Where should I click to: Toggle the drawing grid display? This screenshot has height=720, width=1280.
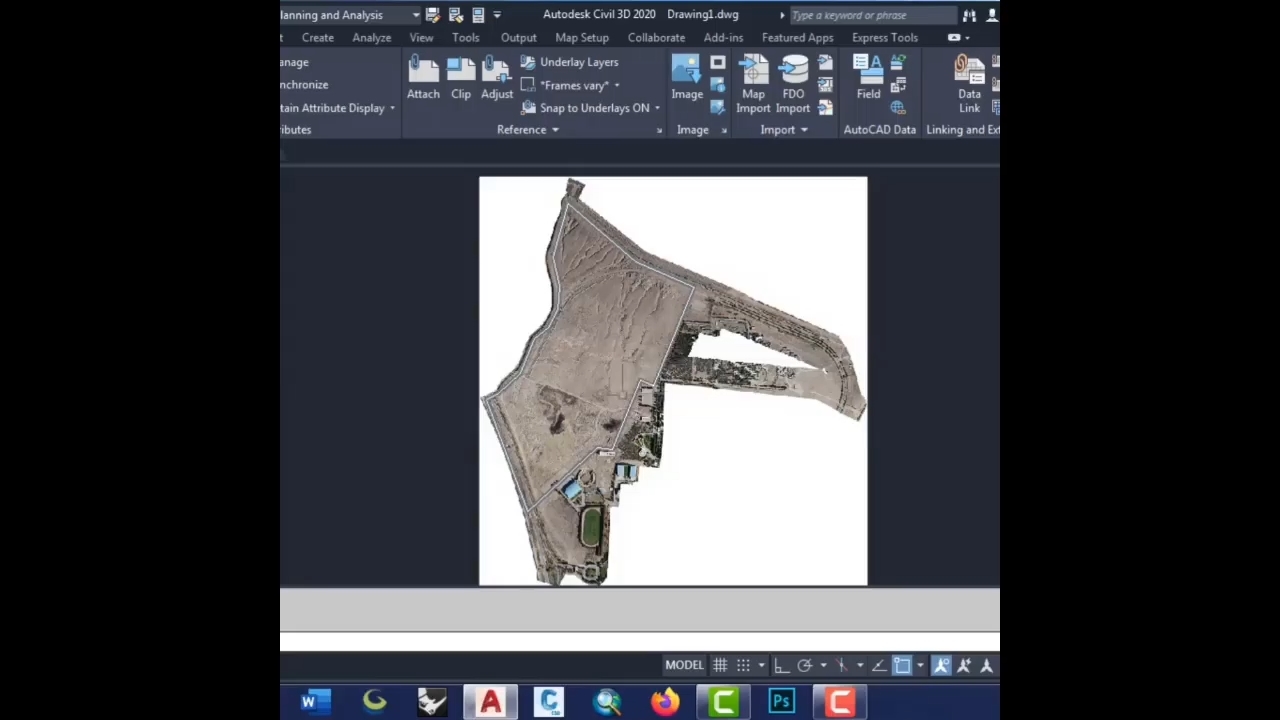pos(720,665)
